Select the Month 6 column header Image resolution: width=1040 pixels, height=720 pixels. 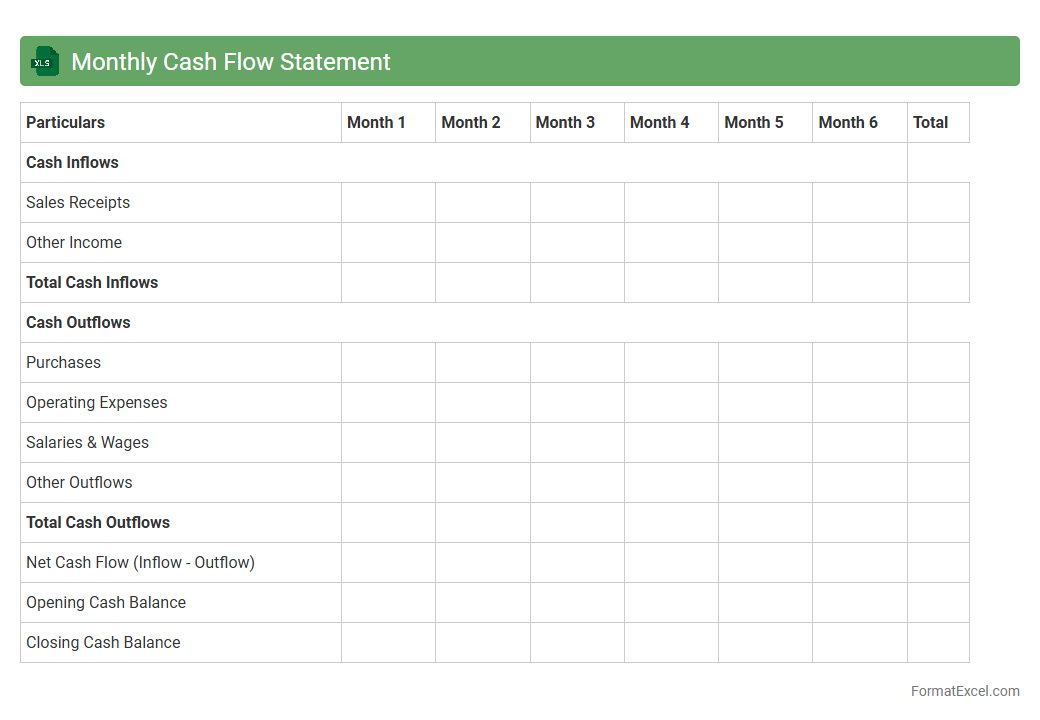[848, 122]
